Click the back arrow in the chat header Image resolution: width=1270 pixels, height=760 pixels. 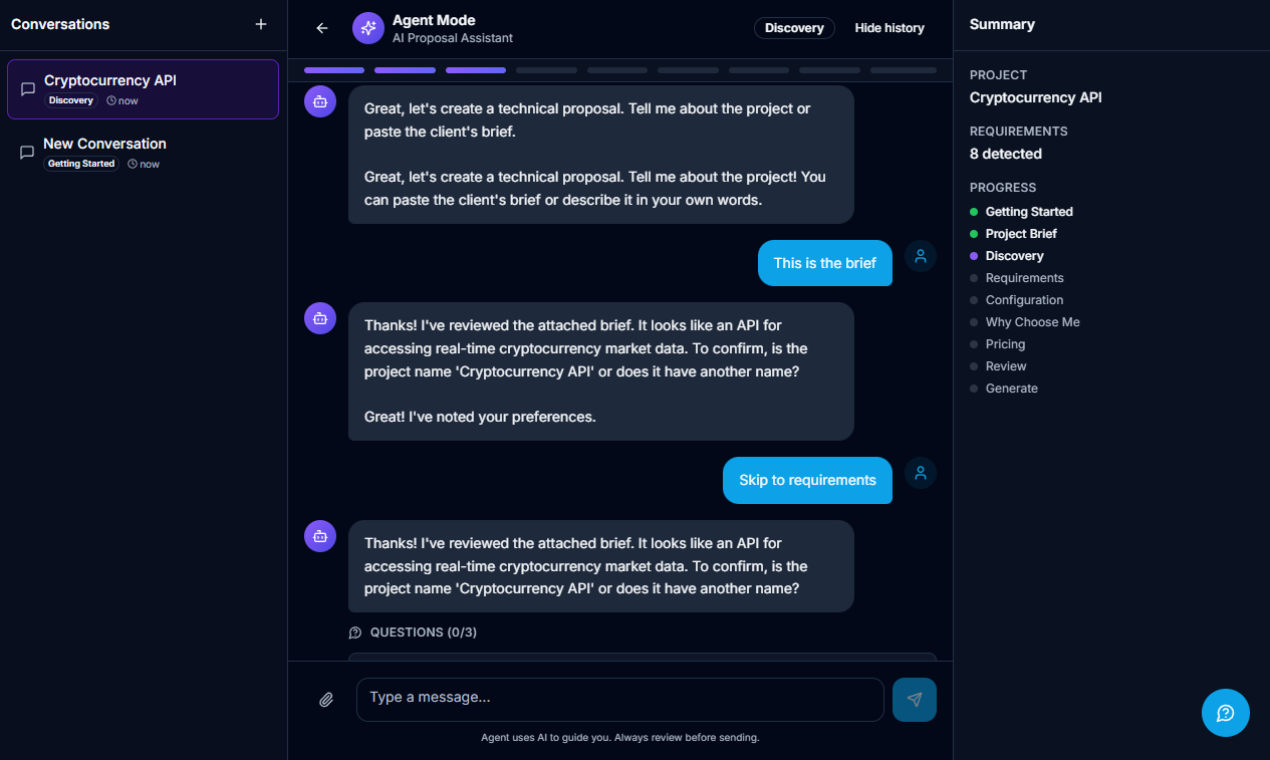point(321,28)
